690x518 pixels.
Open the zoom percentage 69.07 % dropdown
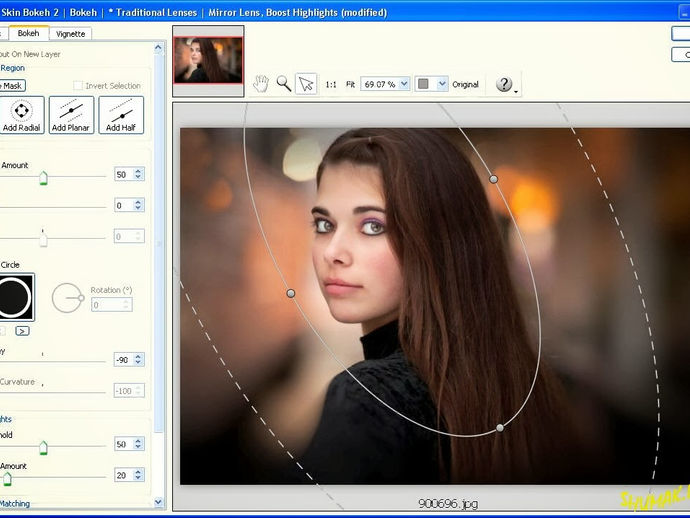404,84
